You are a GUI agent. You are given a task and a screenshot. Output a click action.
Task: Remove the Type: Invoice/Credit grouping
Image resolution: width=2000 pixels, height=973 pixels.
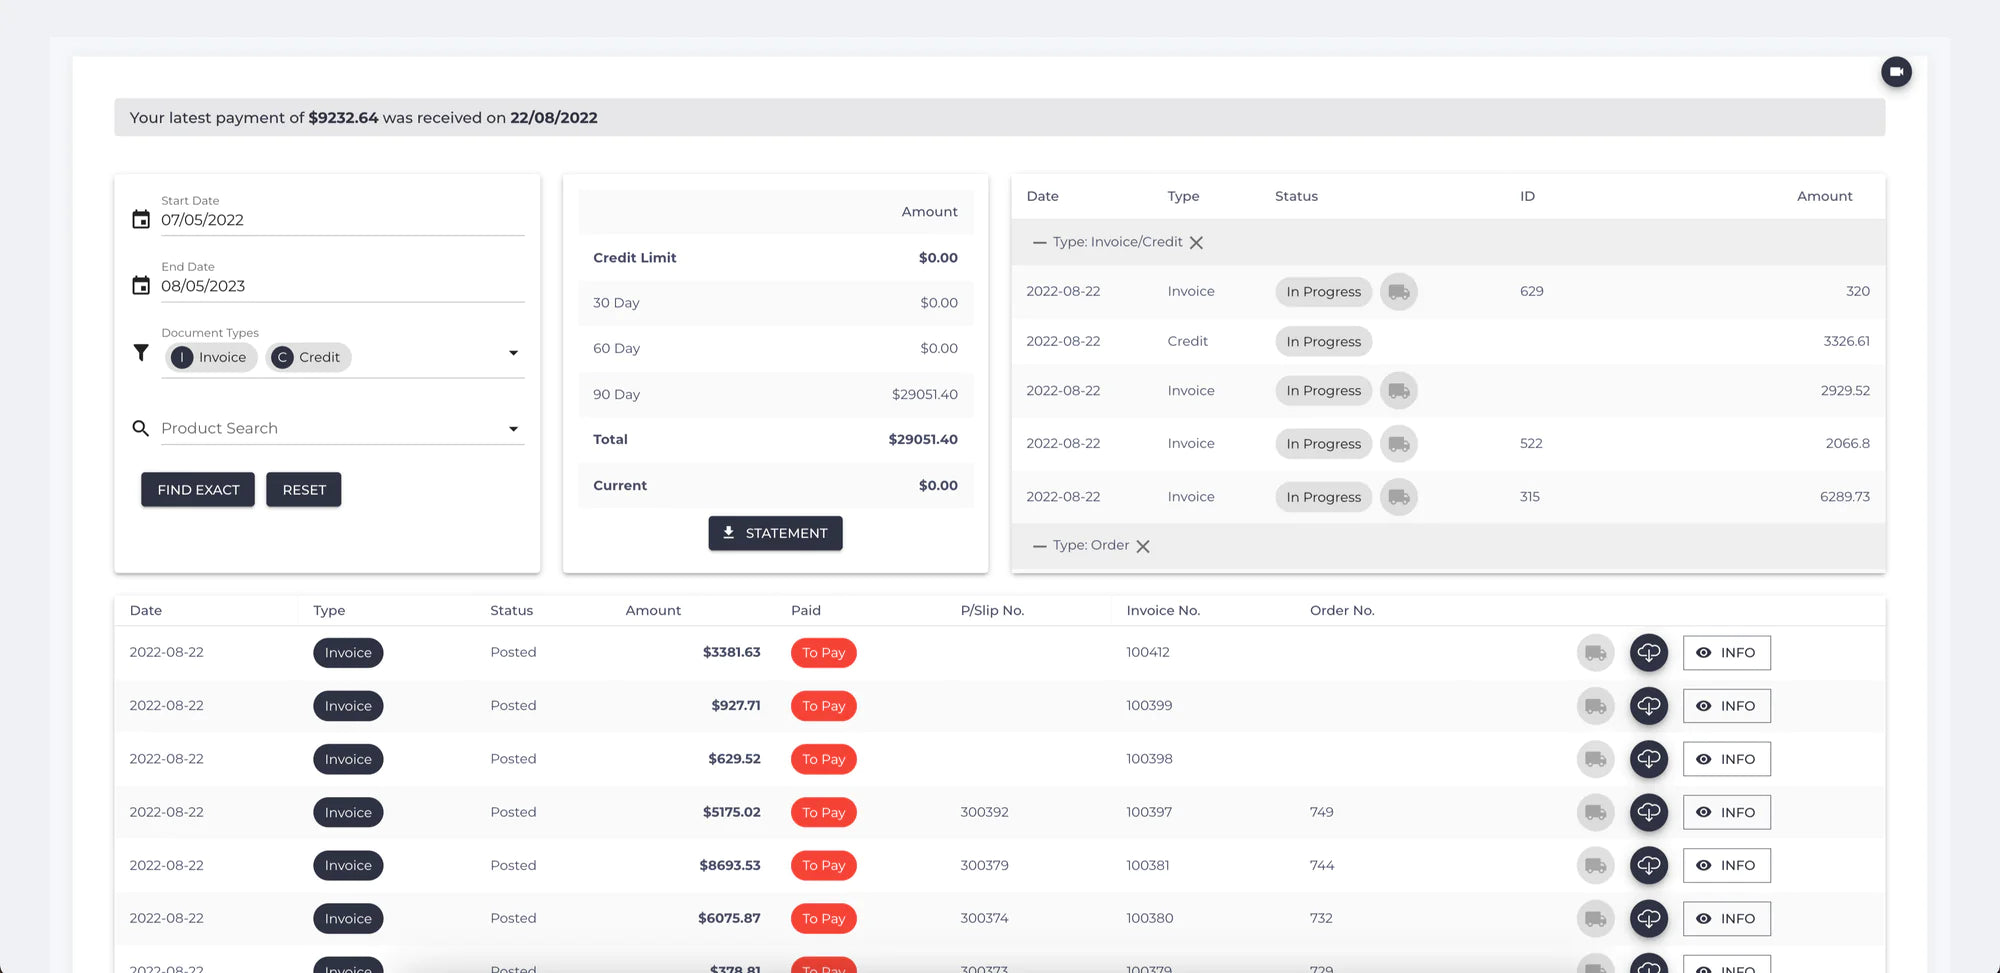[1196, 243]
